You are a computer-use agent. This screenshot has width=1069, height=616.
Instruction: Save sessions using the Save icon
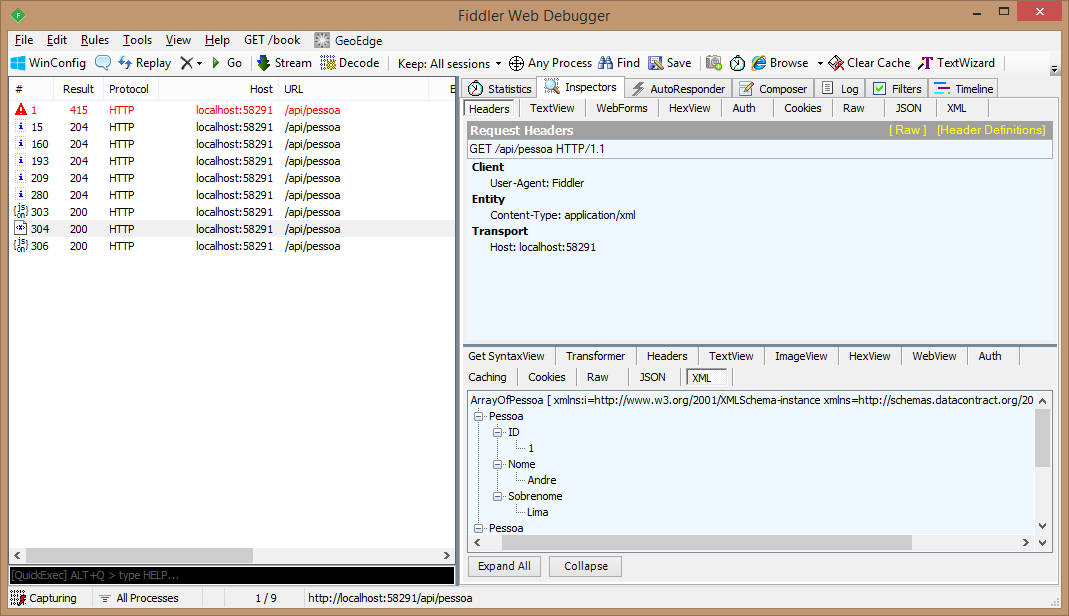[669, 63]
